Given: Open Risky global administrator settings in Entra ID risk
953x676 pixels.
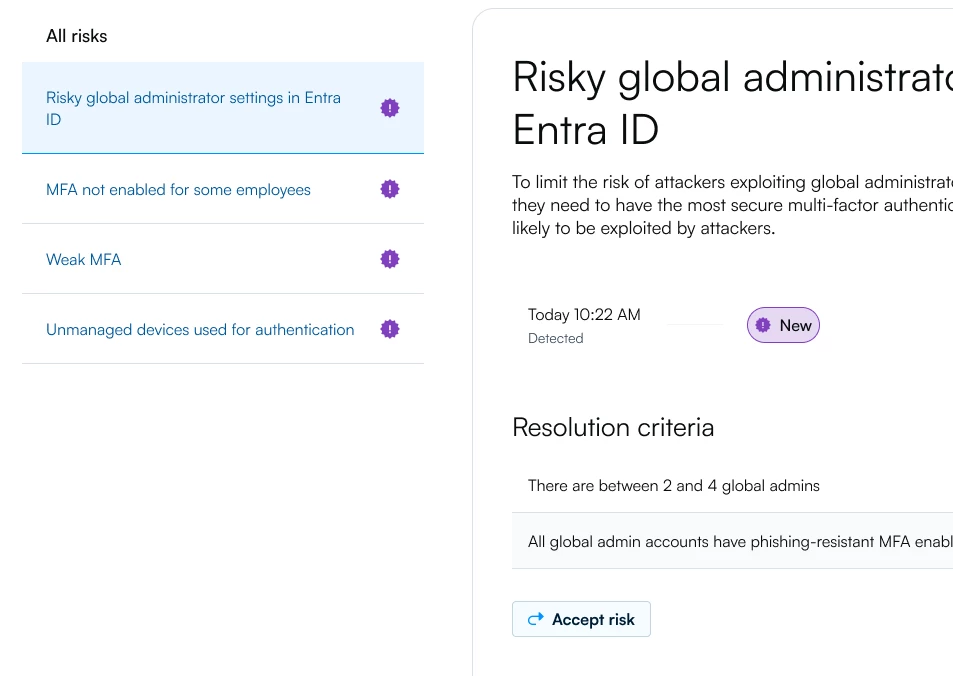Looking at the screenshot, I should 193,108.
